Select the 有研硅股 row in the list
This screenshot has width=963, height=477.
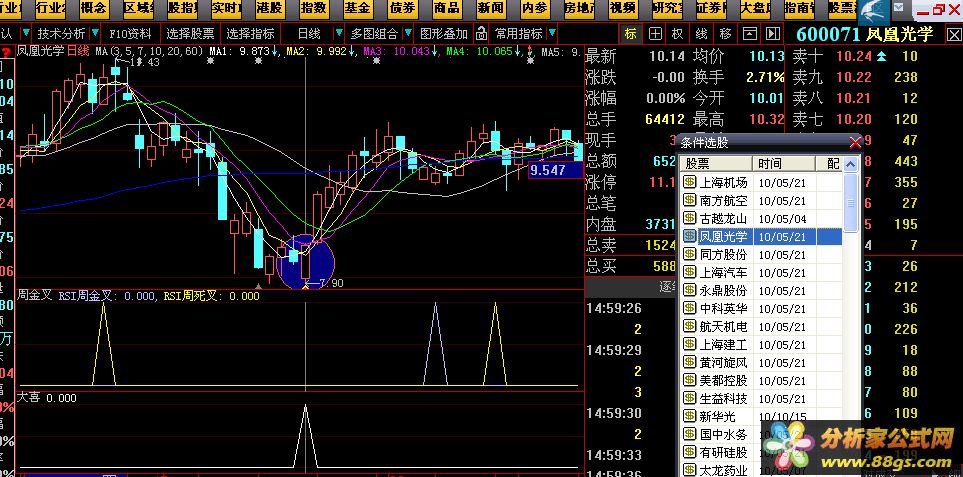click(762, 452)
